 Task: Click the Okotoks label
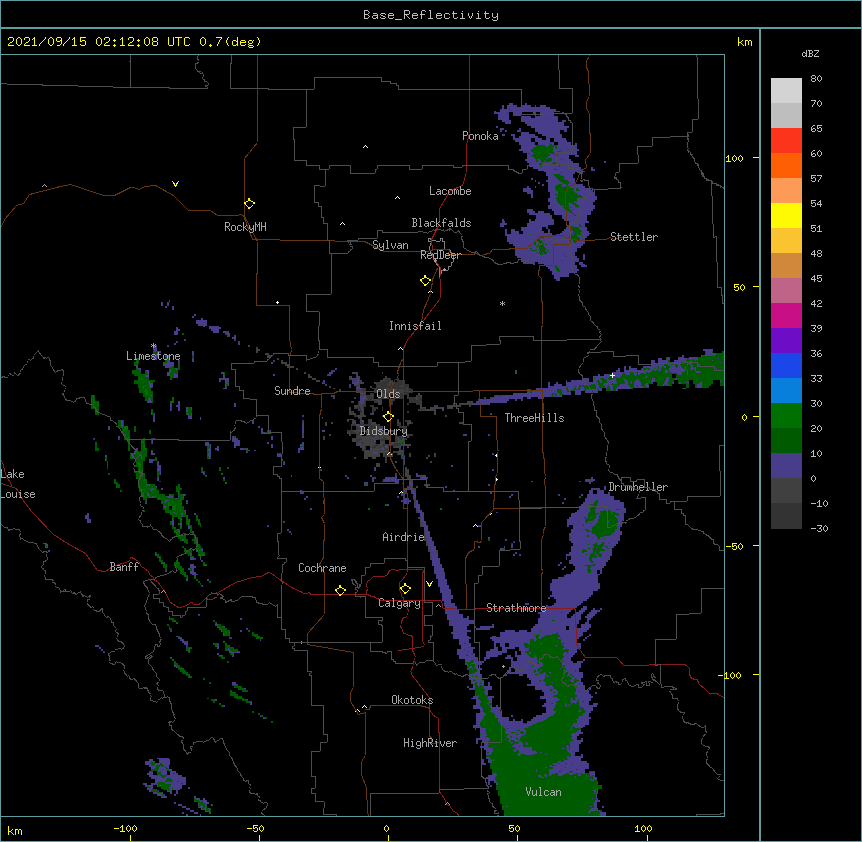(x=412, y=700)
